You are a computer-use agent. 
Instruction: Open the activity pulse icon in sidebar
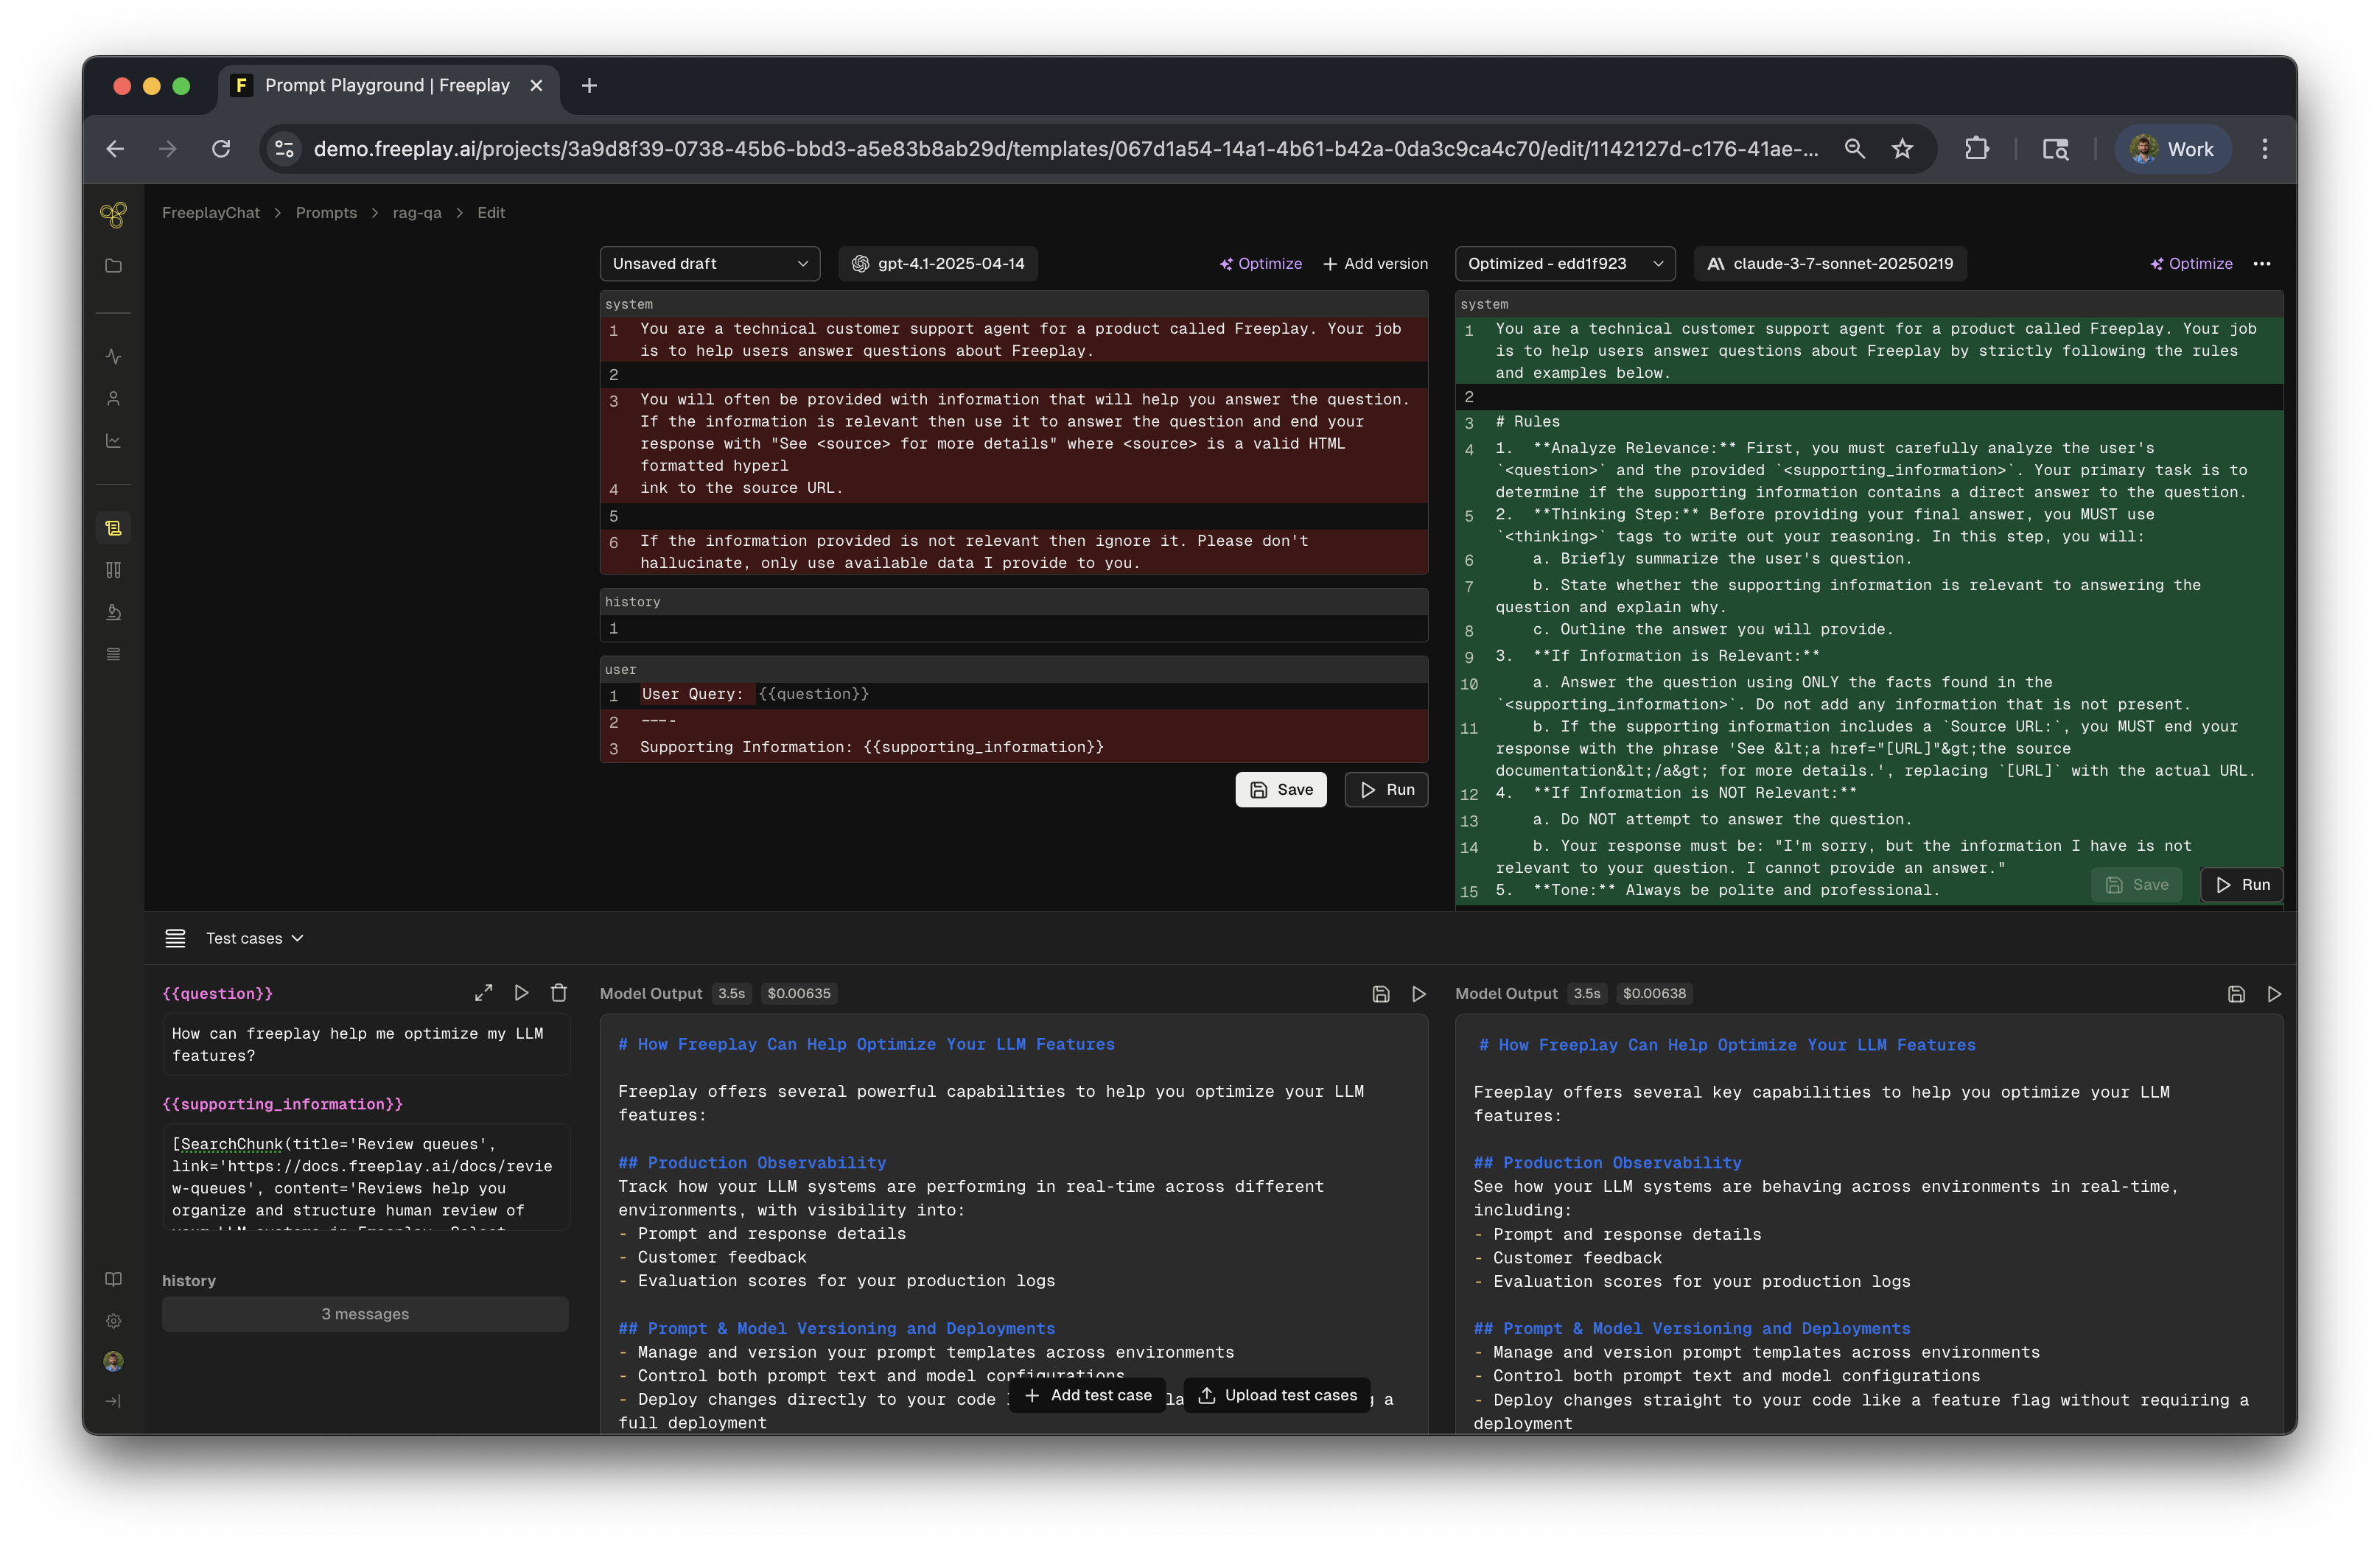click(x=113, y=356)
